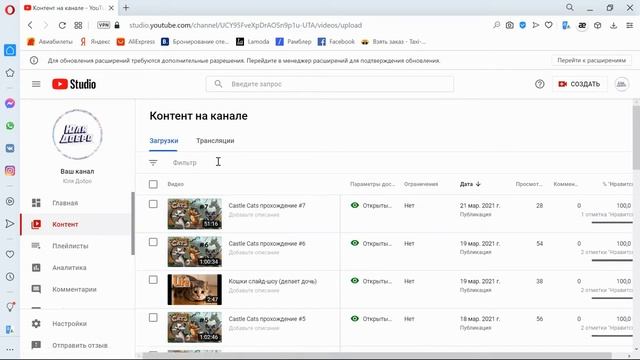Check the select-all videos checkbox
The image size is (640, 360).
[x=153, y=184]
